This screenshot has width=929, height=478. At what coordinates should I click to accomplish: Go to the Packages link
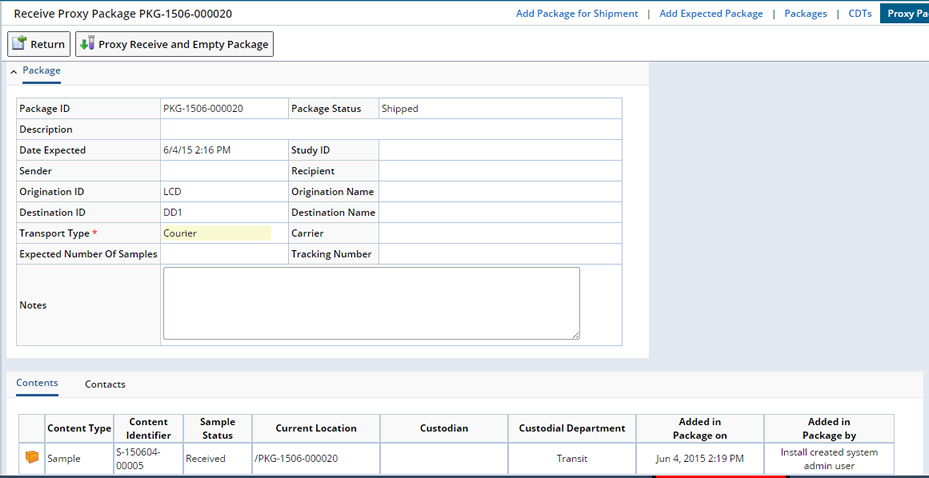806,14
